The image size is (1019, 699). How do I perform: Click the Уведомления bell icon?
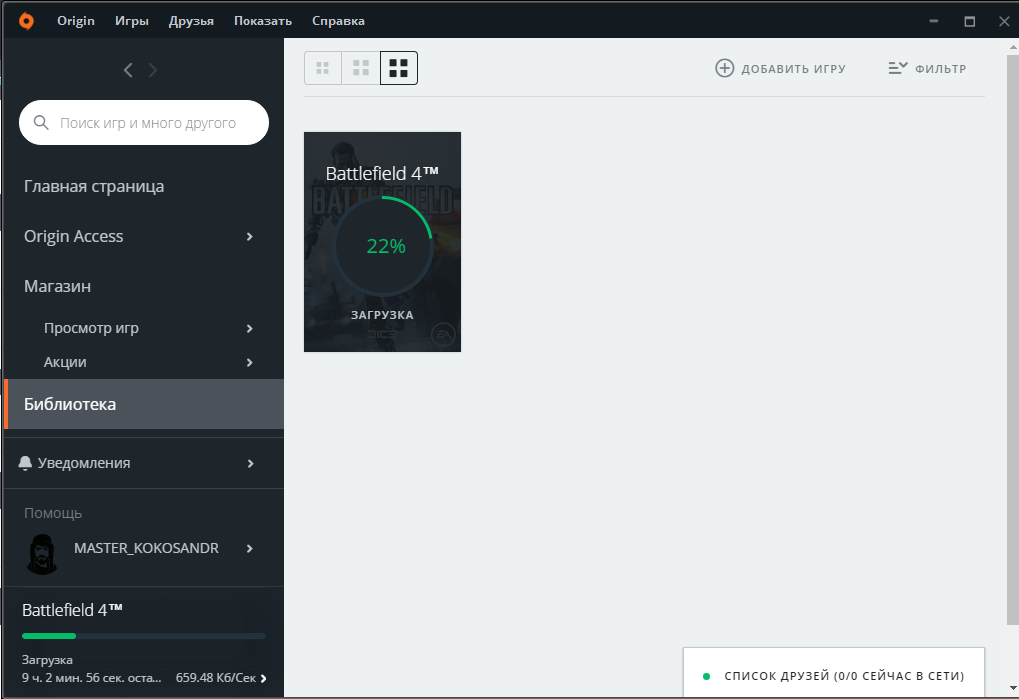pos(25,463)
